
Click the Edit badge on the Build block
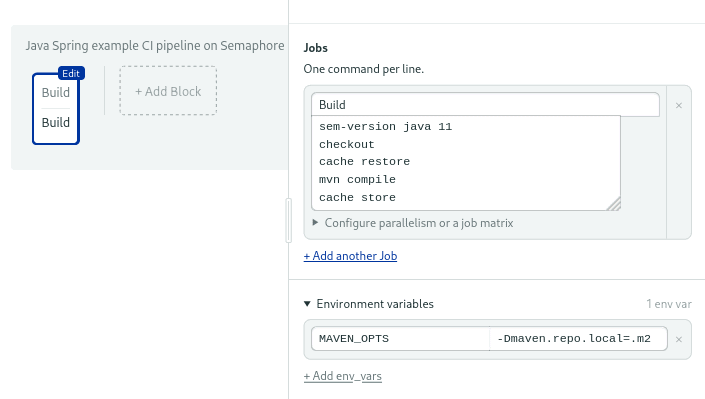point(71,73)
